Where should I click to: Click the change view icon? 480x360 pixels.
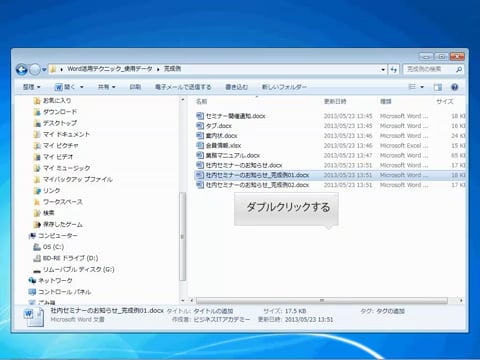tap(412, 87)
